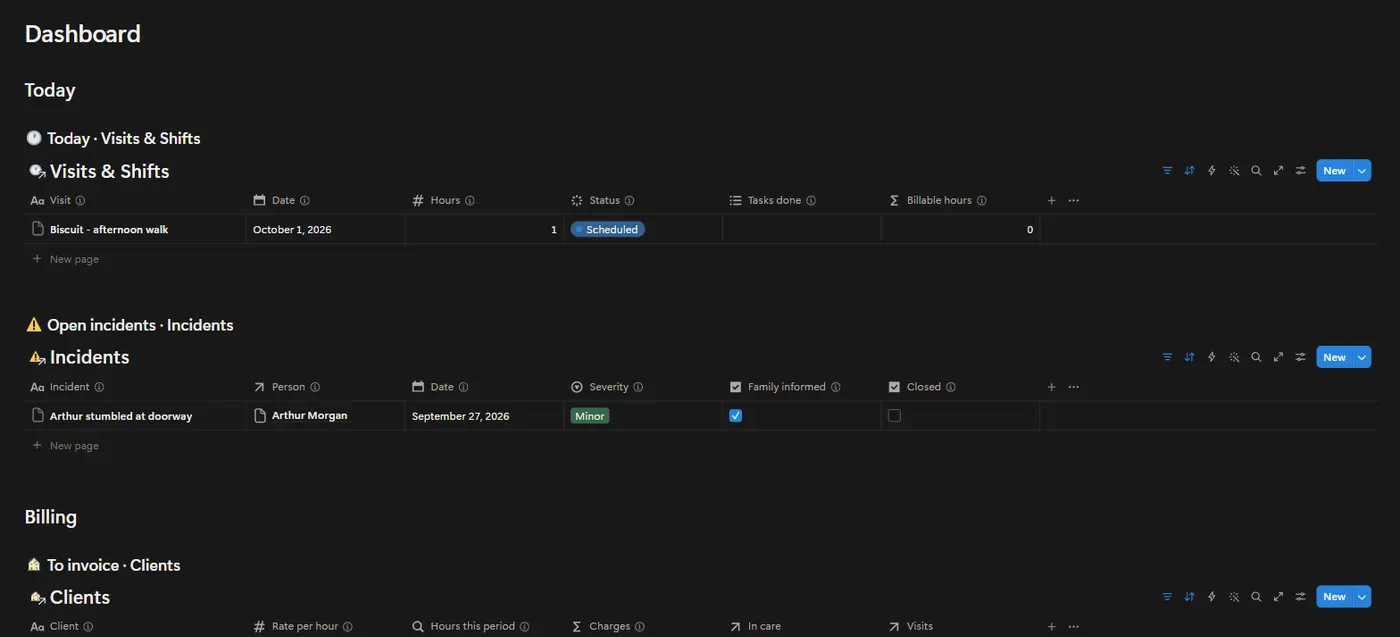1400x637 pixels.
Task: Open the Biscuit - afternoon walk row
Action: [109, 229]
